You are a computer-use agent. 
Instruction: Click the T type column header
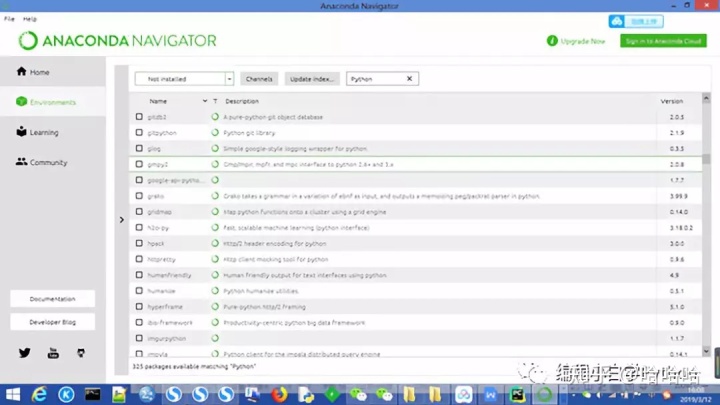coord(215,101)
